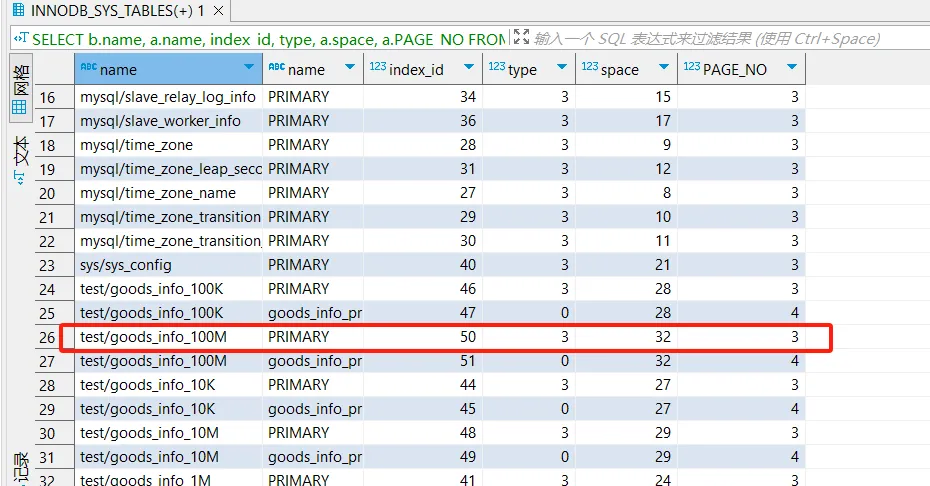Click test/goods_info_100M cell in row 27
The height and width of the screenshot is (486, 930).
click(x=168, y=361)
